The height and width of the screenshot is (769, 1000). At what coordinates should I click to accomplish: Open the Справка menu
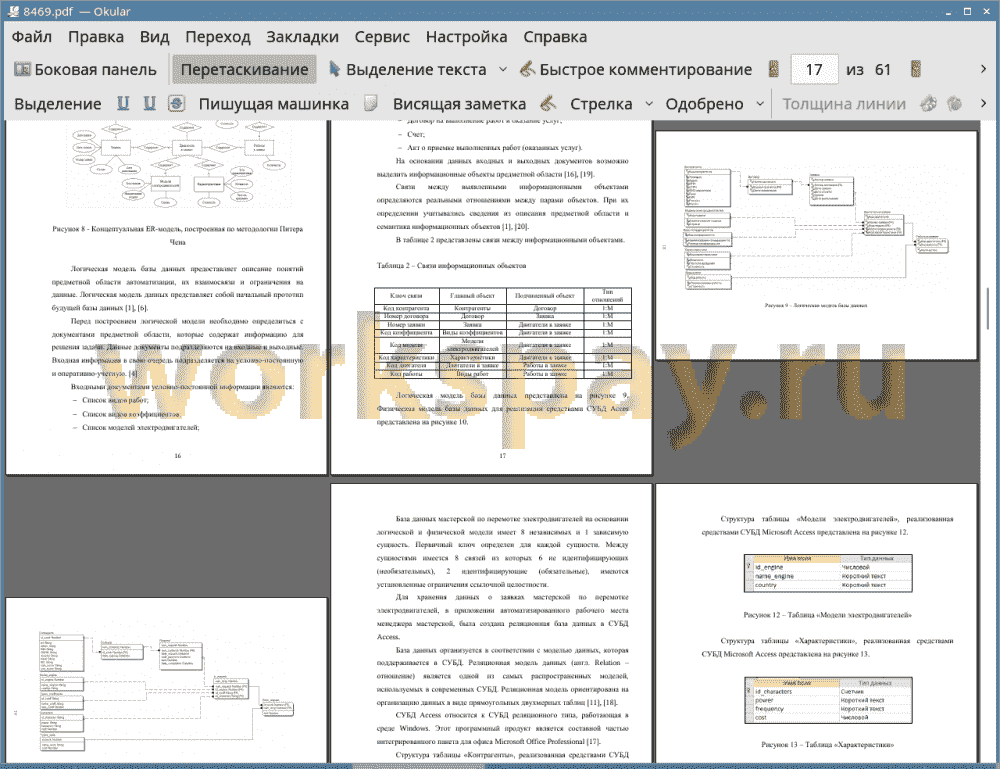pyautogui.click(x=555, y=37)
